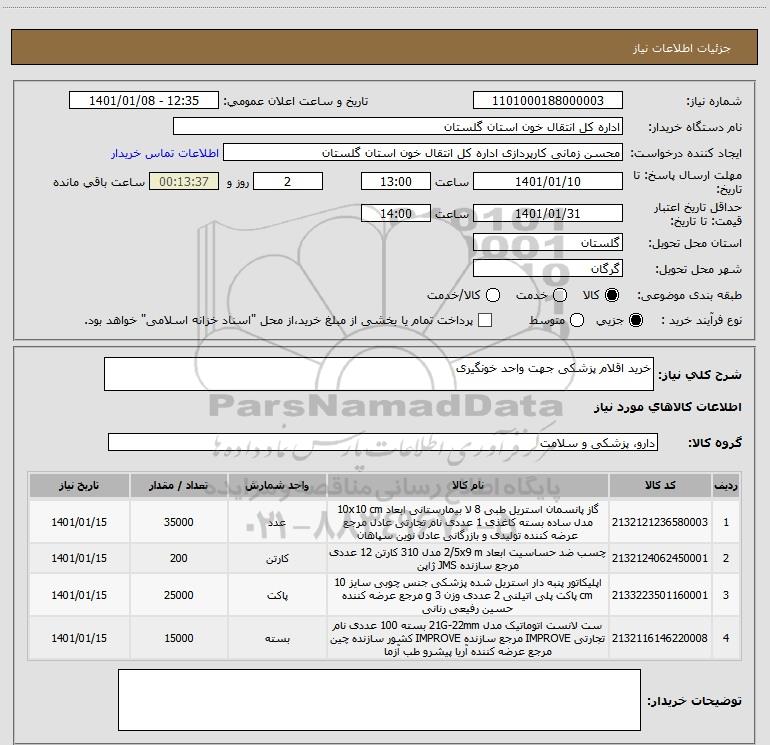The width and height of the screenshot is (770, 745).
Task: Click the response deadline time 13:00
Action: [x=396, y=181]
